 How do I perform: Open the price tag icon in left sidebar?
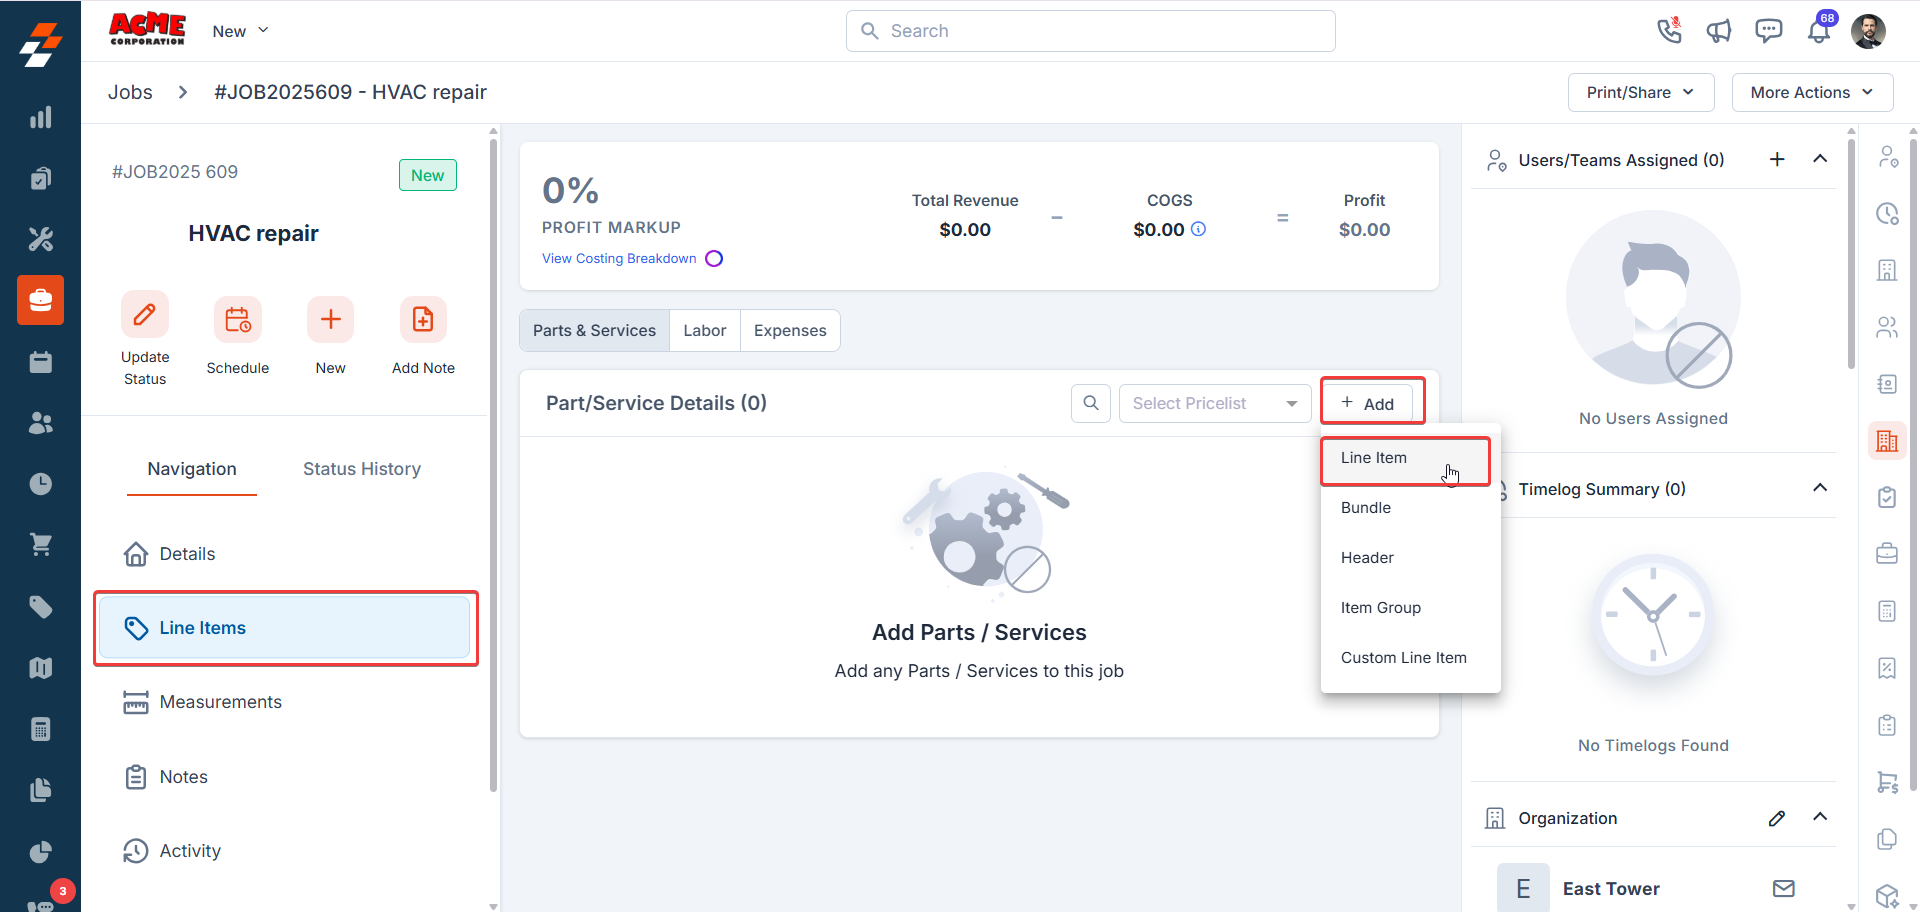click(40, 607)
